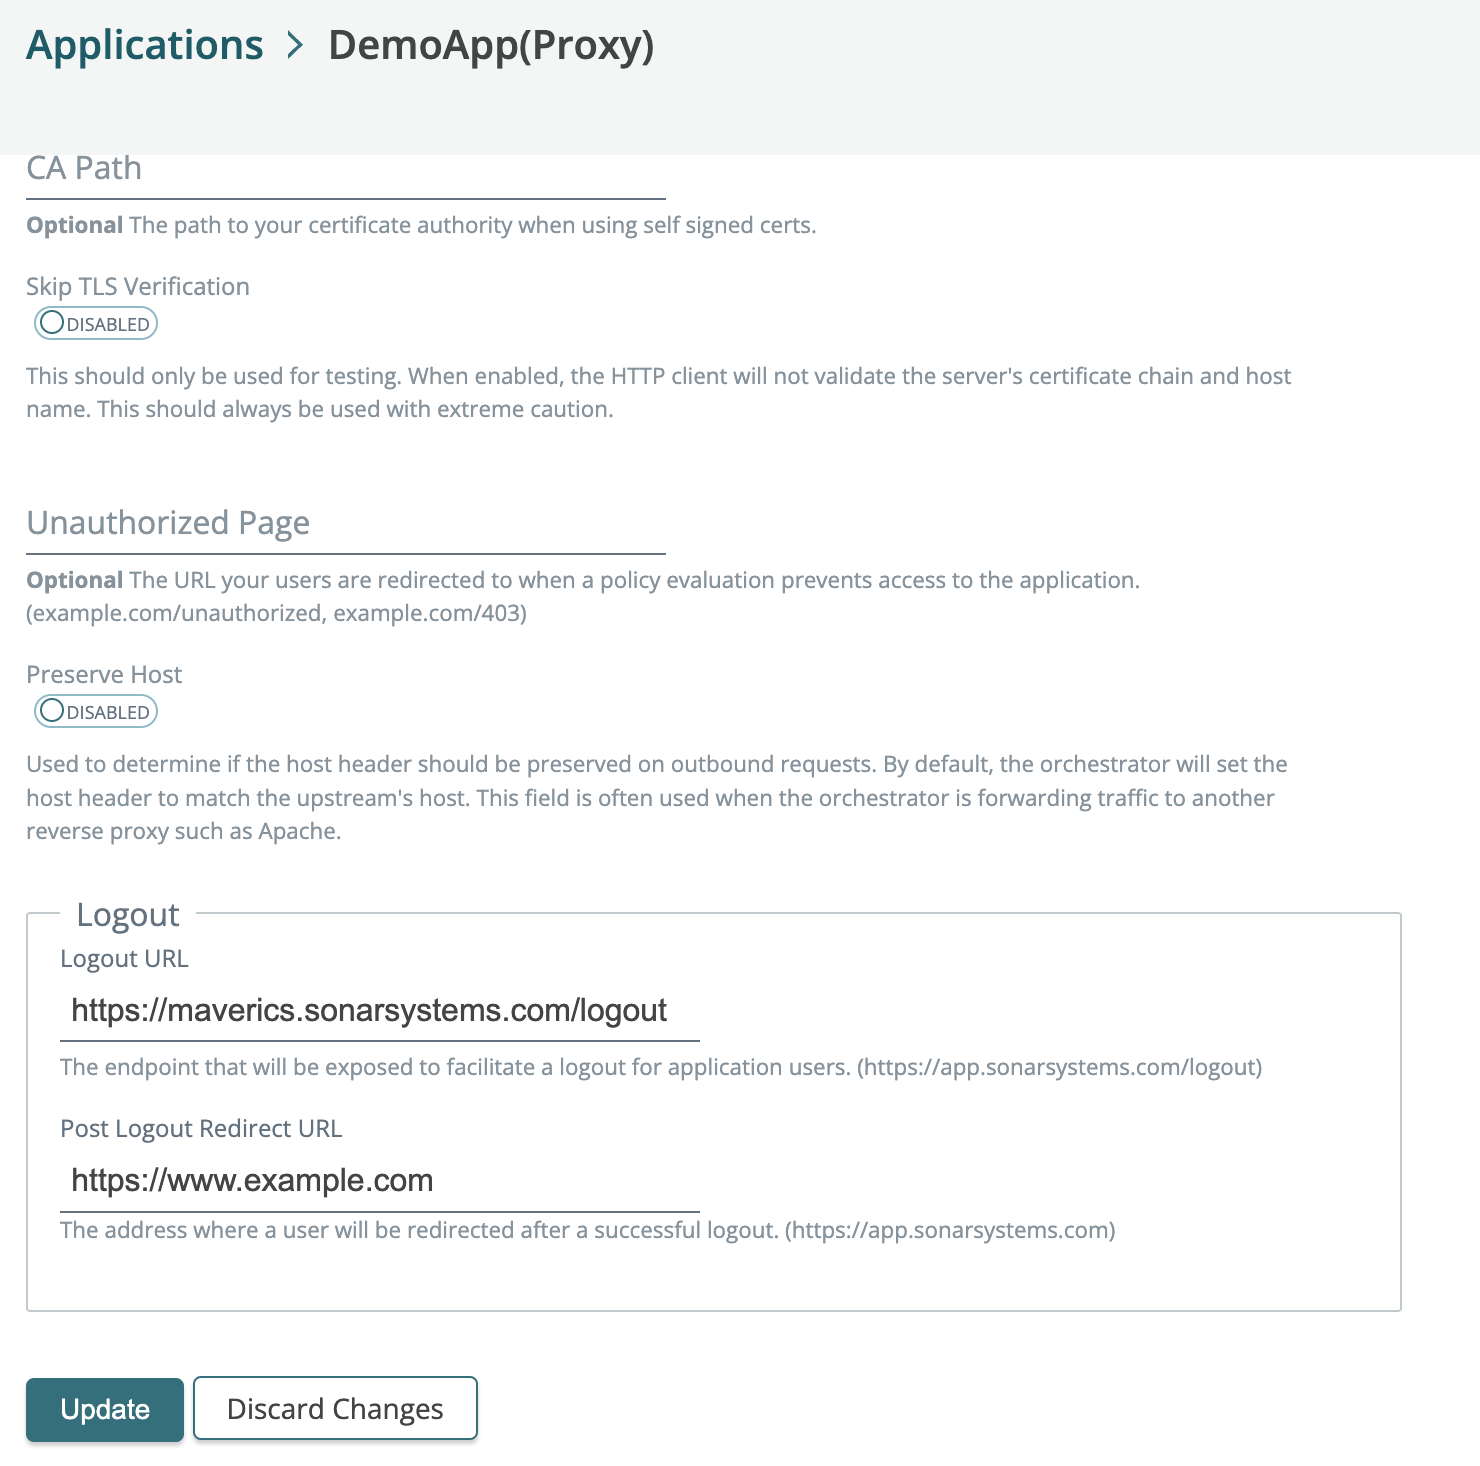This screenshot has height=1466, width=1480.
Task: Select the DemoApp(Proxy) breadcrumb title
Action: pyautogui.click(x=491, y=46)
